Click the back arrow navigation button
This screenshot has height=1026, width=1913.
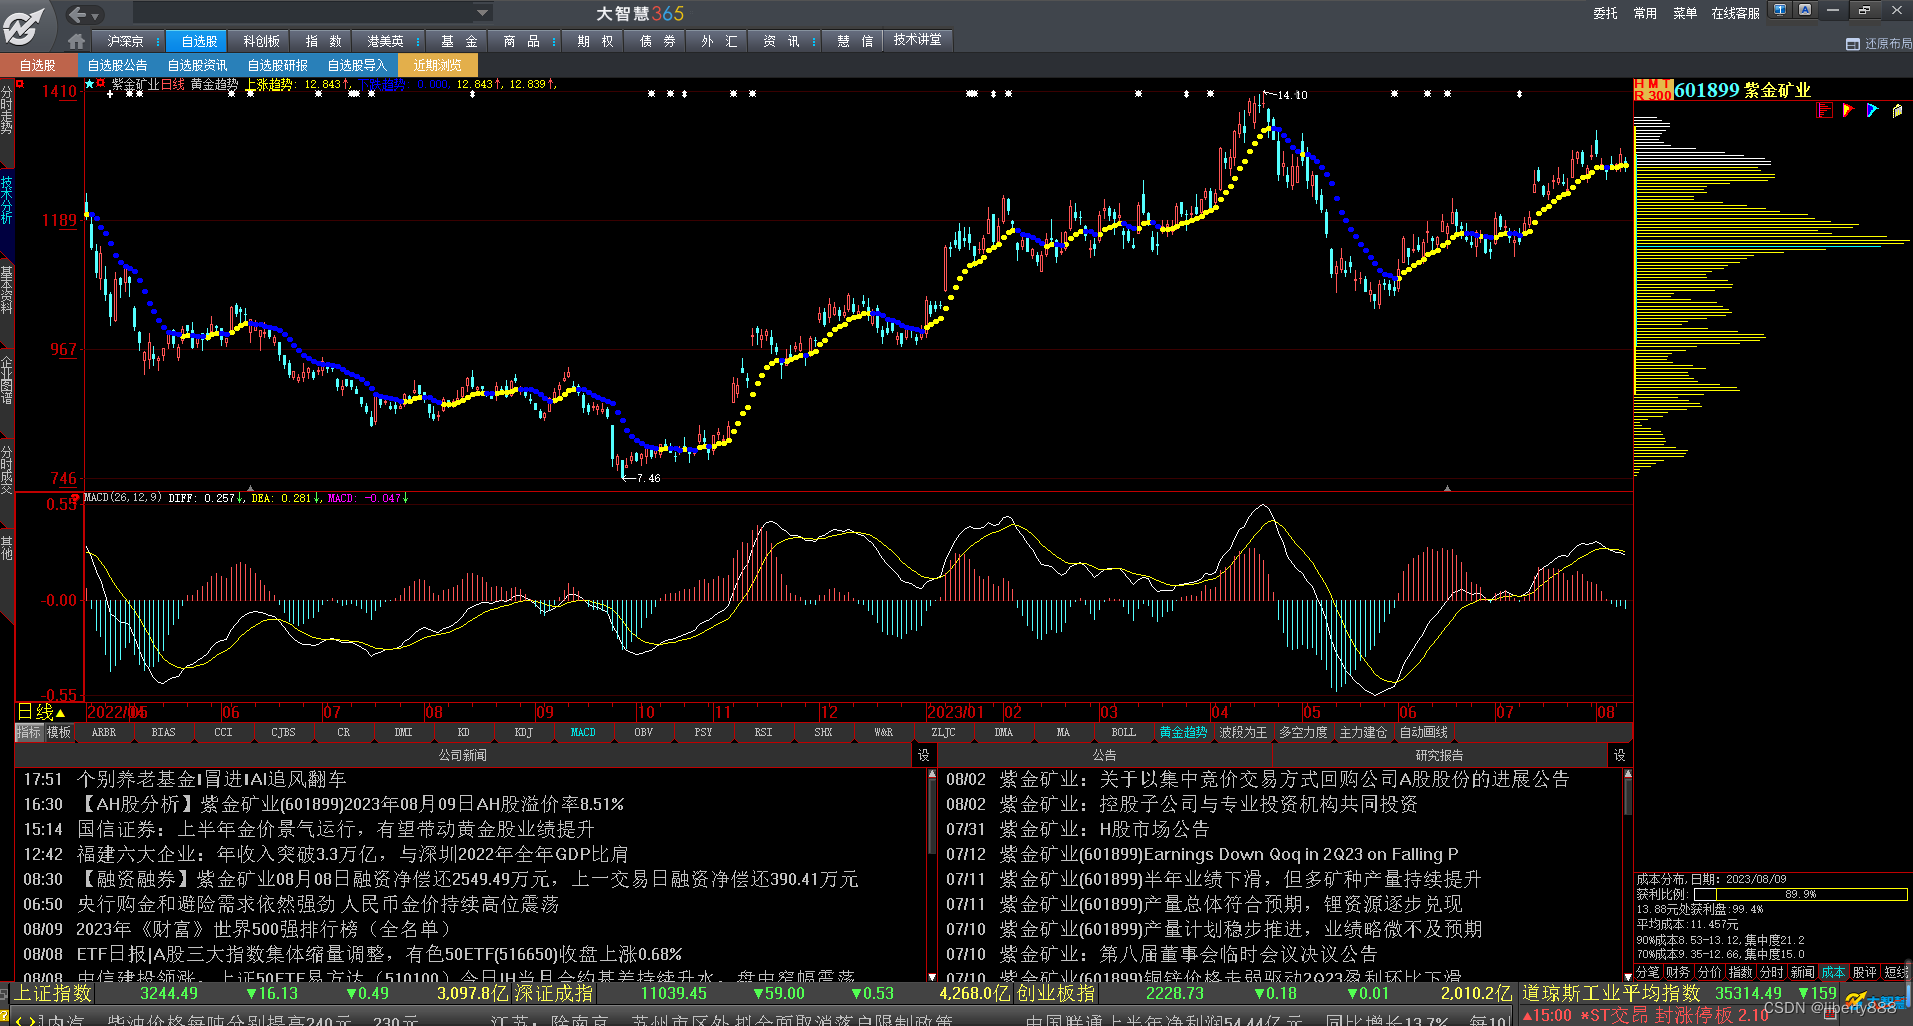click(77, 14)
